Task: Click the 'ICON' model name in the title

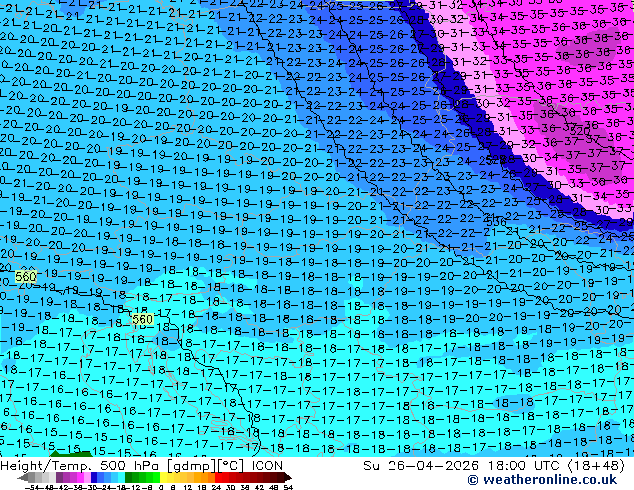Action: coord(267,466)
